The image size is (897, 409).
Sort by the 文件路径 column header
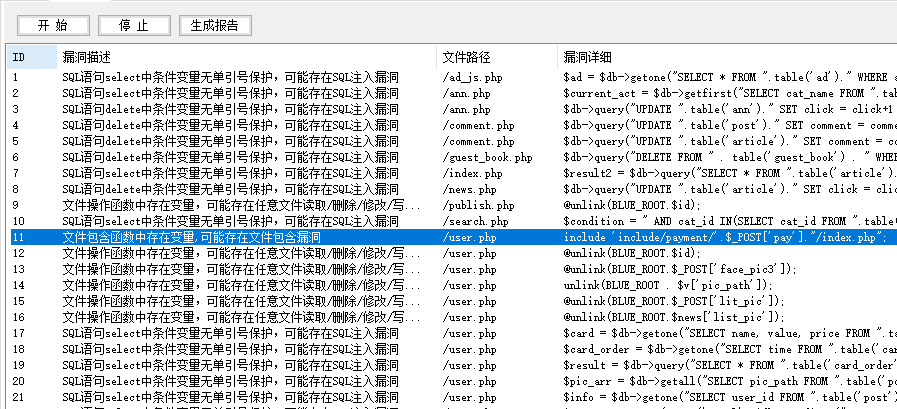[497, 57]
